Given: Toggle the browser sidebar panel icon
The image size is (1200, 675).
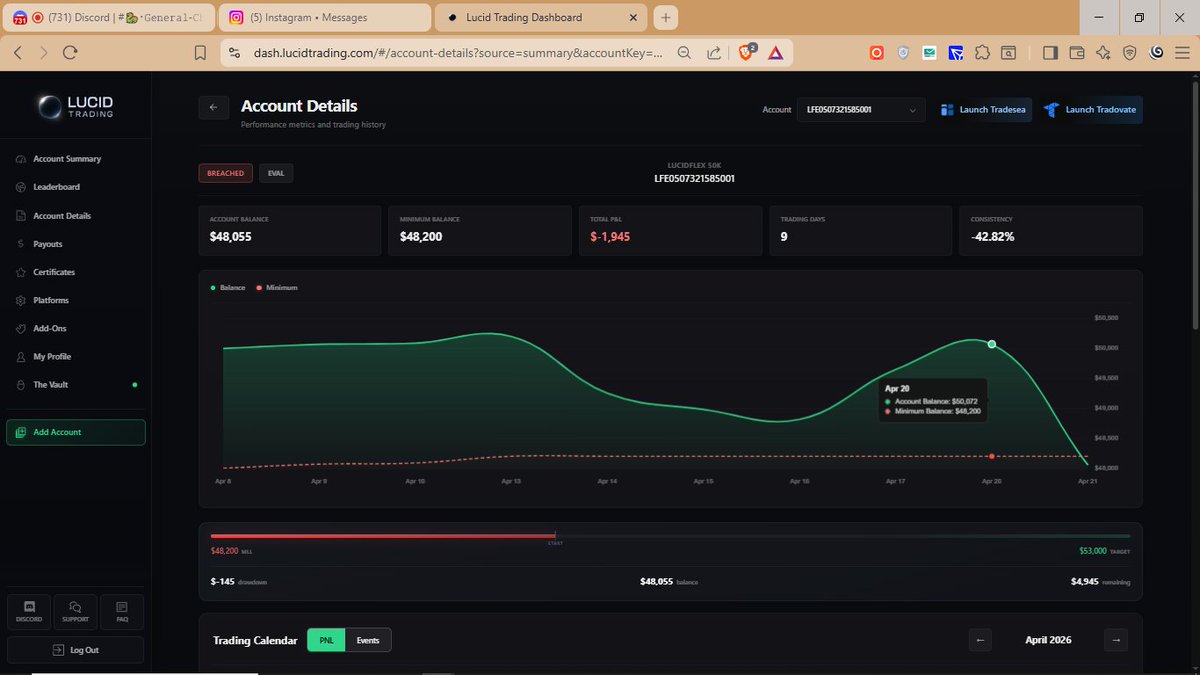Looking at the screenshot, I should click(x=1049, y=53).
